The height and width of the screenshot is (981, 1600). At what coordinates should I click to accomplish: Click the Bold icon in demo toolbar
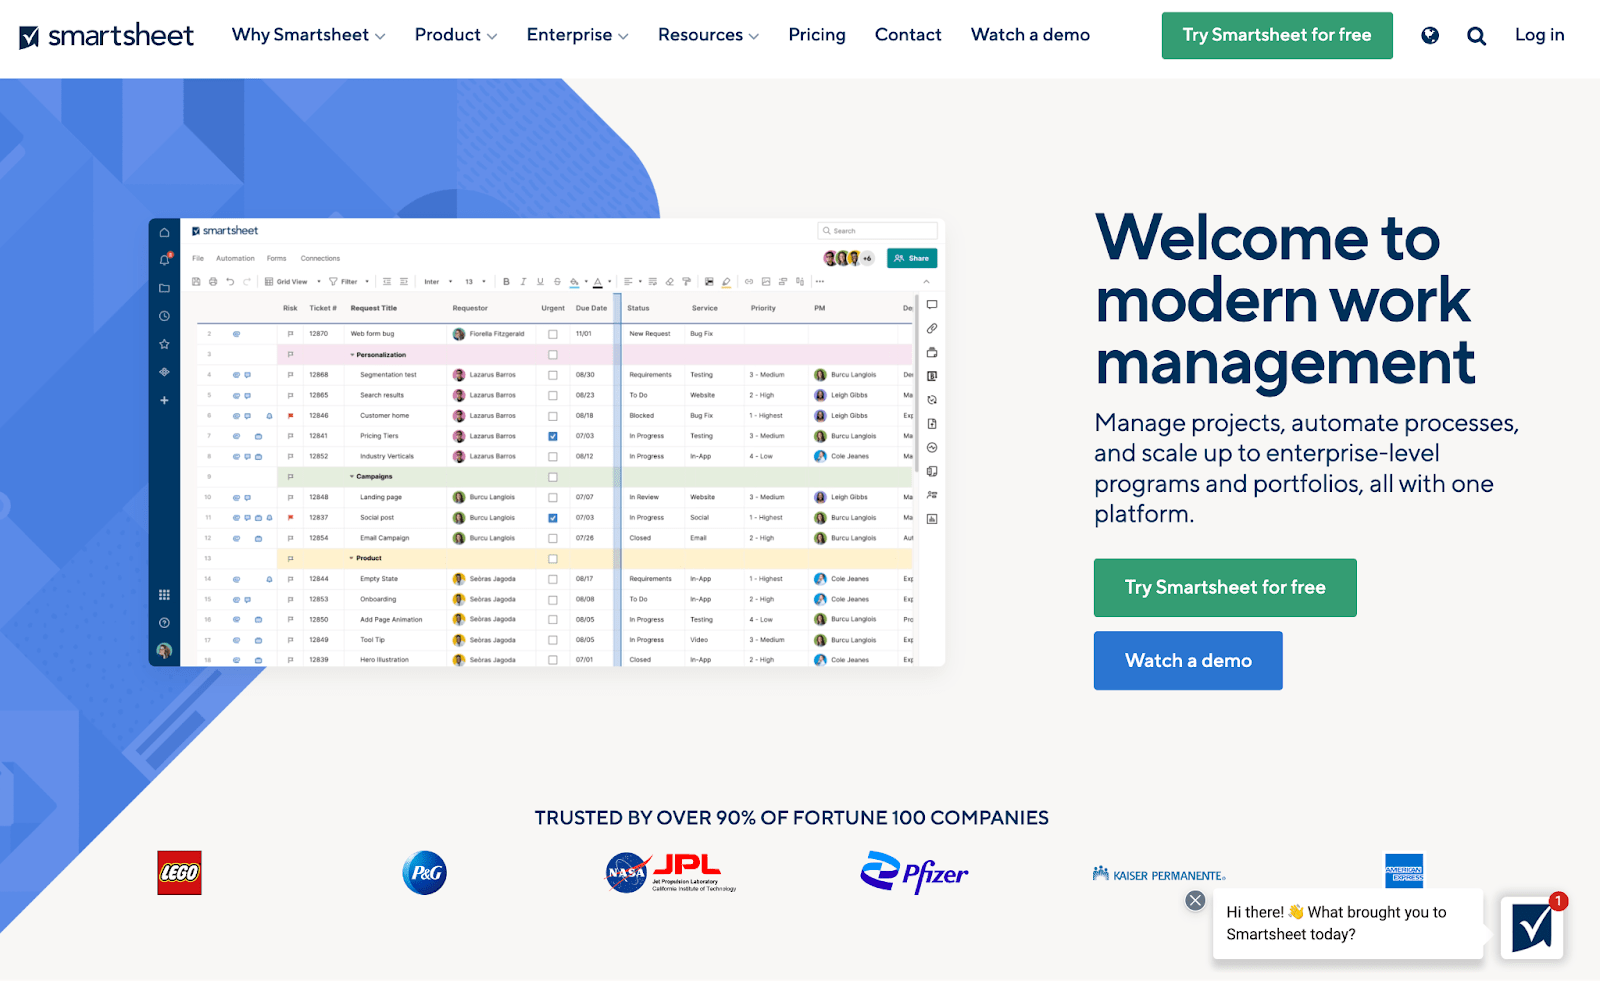click(506, 282)
